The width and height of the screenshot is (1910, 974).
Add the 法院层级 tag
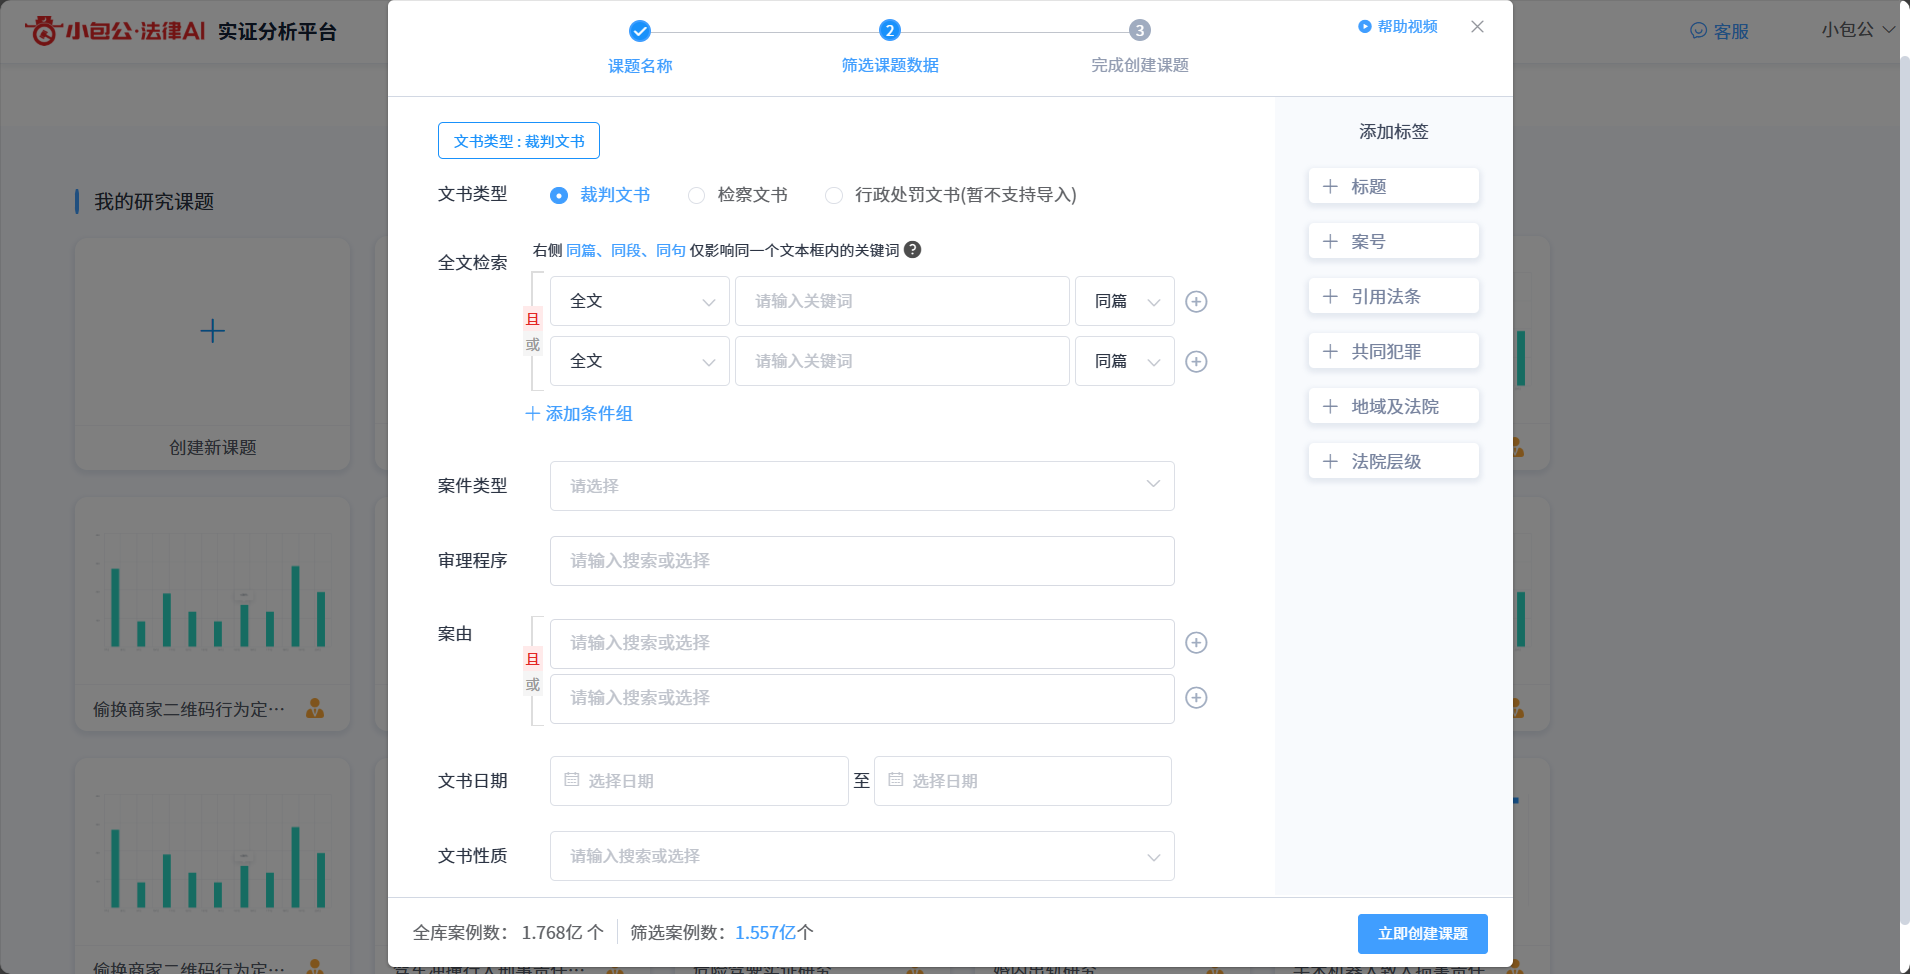click(x=1393, y=462)
